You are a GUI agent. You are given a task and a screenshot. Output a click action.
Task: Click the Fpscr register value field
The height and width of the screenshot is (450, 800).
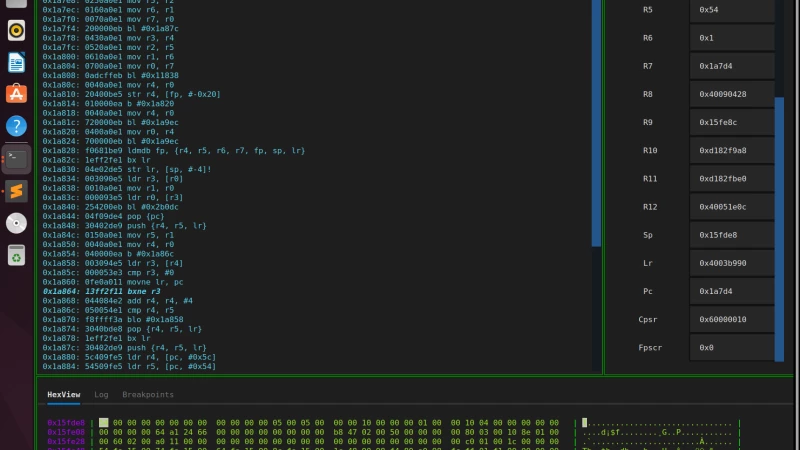pos(731,347)
